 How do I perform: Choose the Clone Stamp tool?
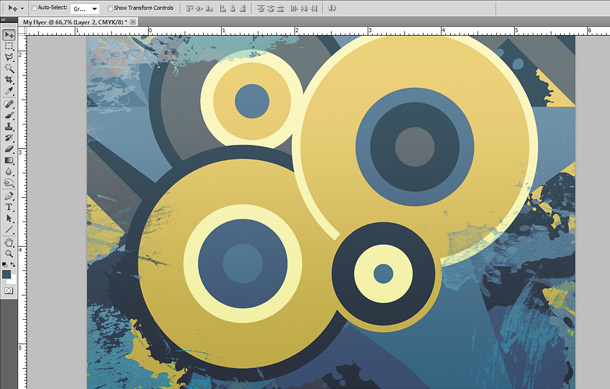[9, 127]
